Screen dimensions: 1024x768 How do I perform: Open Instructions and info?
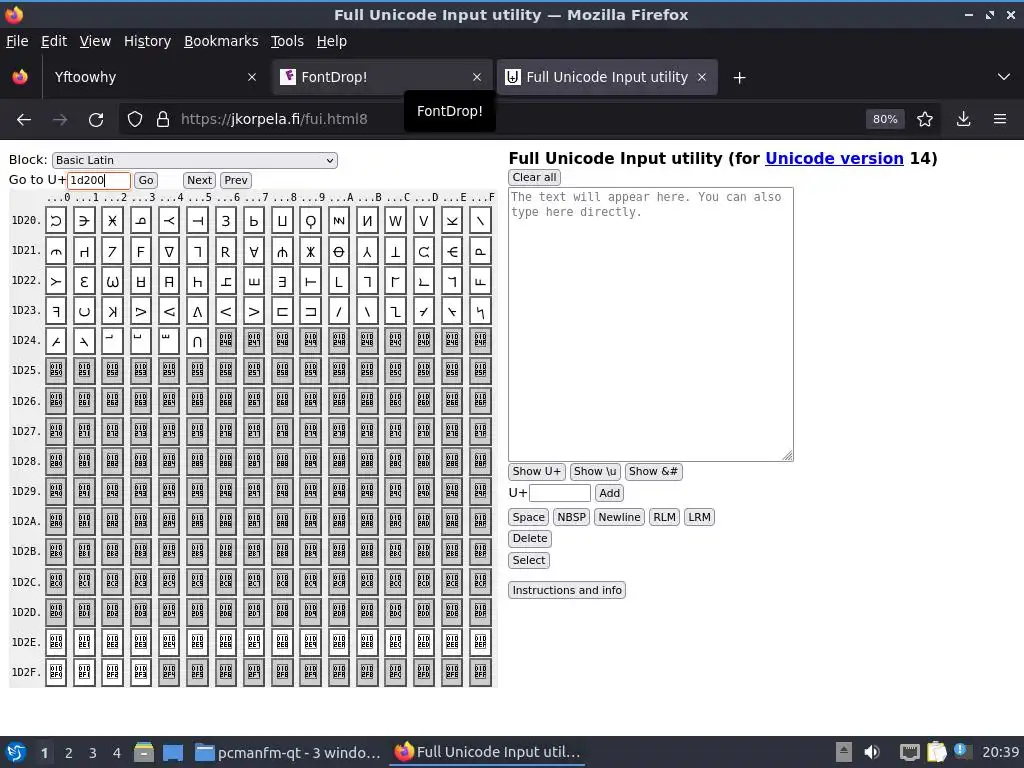click(x=567, y=590)
